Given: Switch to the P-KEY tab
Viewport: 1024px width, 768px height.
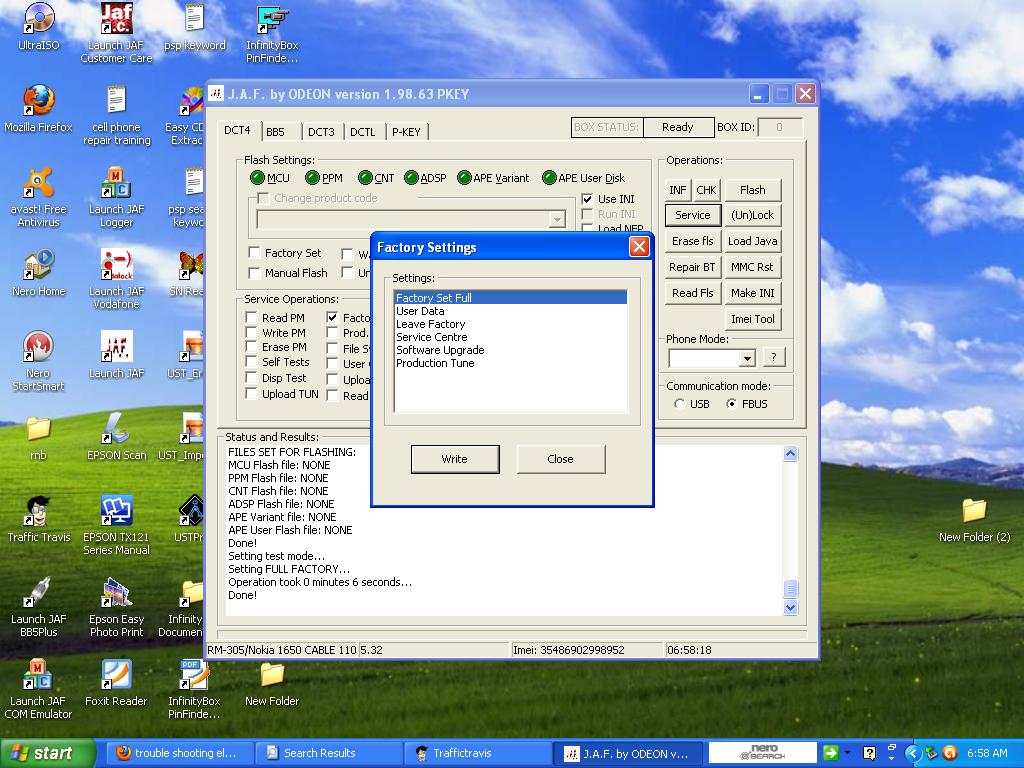Looking at the screenshot, I should coord(406,131).
